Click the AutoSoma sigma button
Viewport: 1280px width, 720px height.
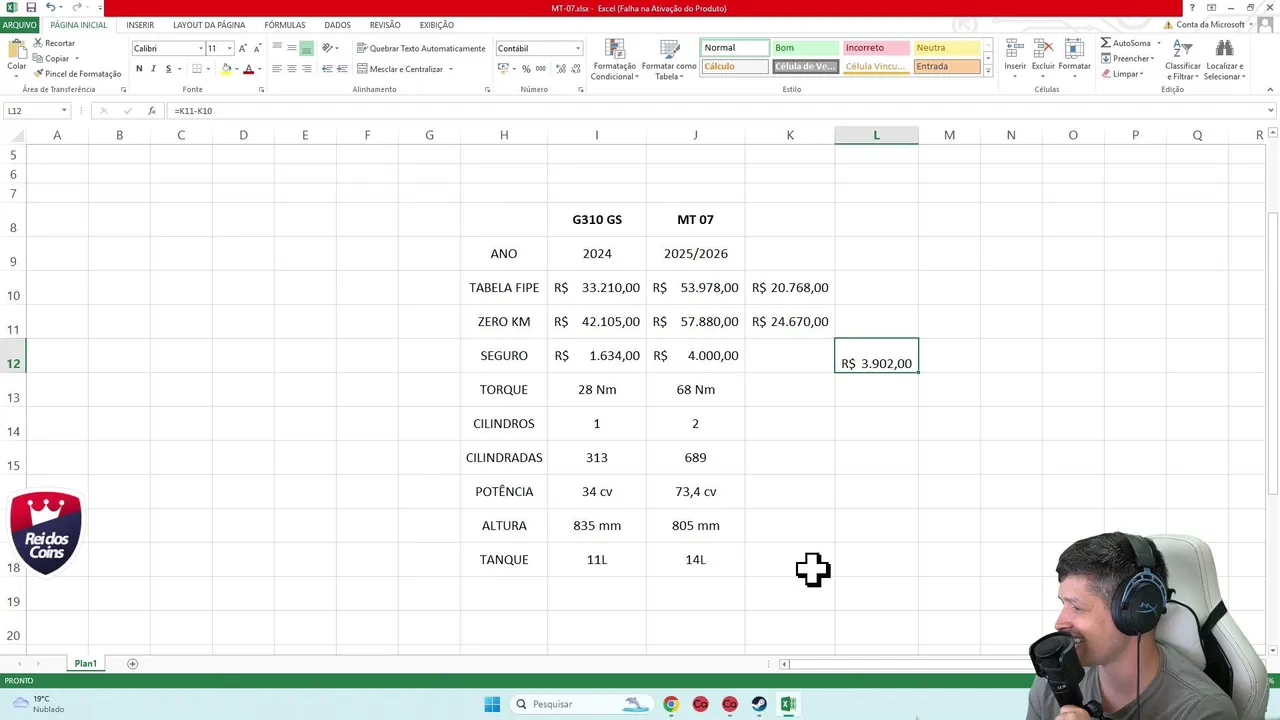pos(1127,43)
